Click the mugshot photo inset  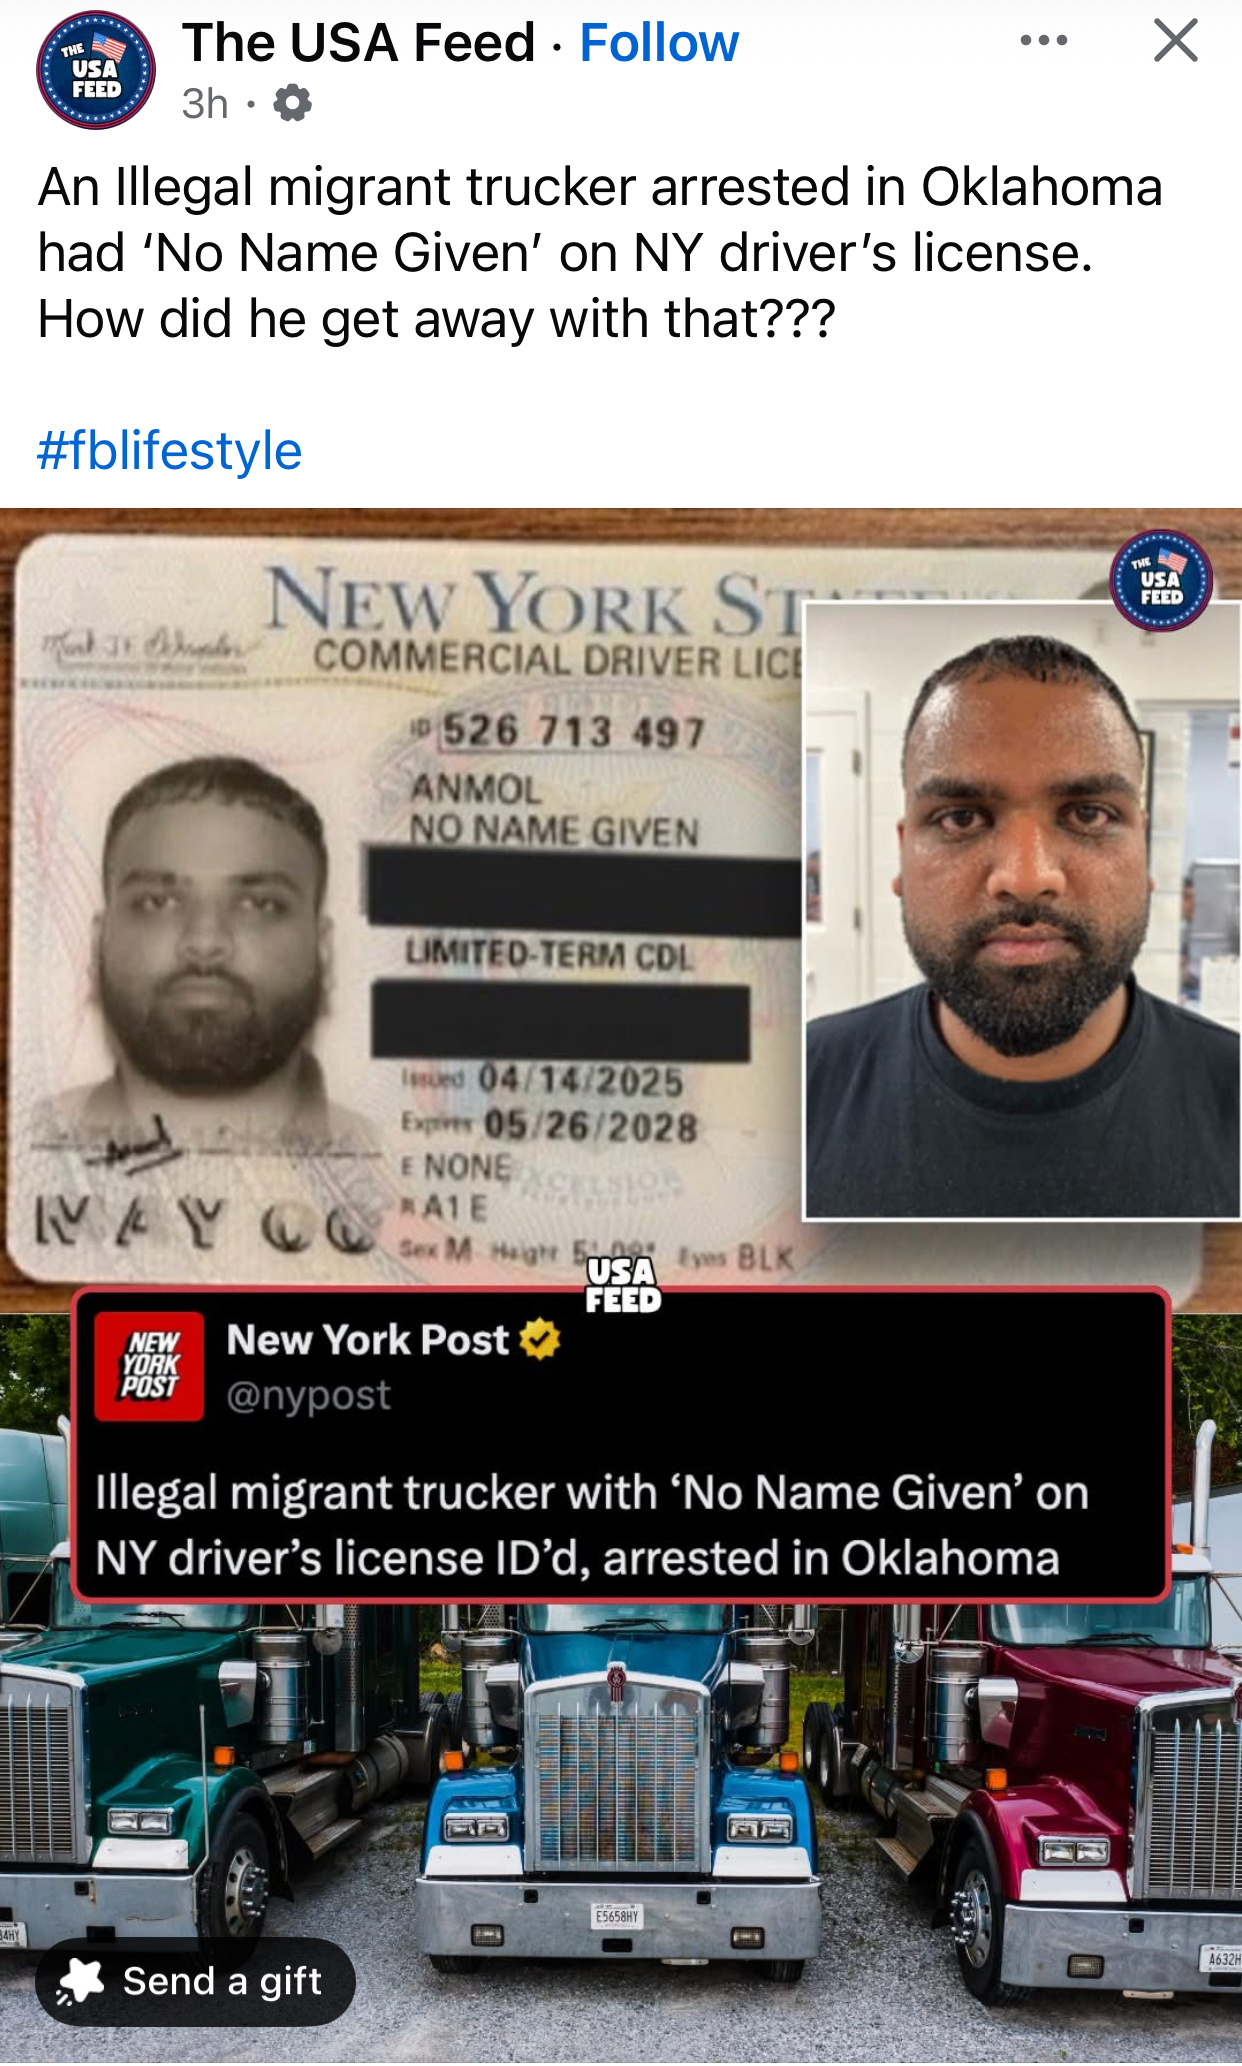pos(1021,910)
